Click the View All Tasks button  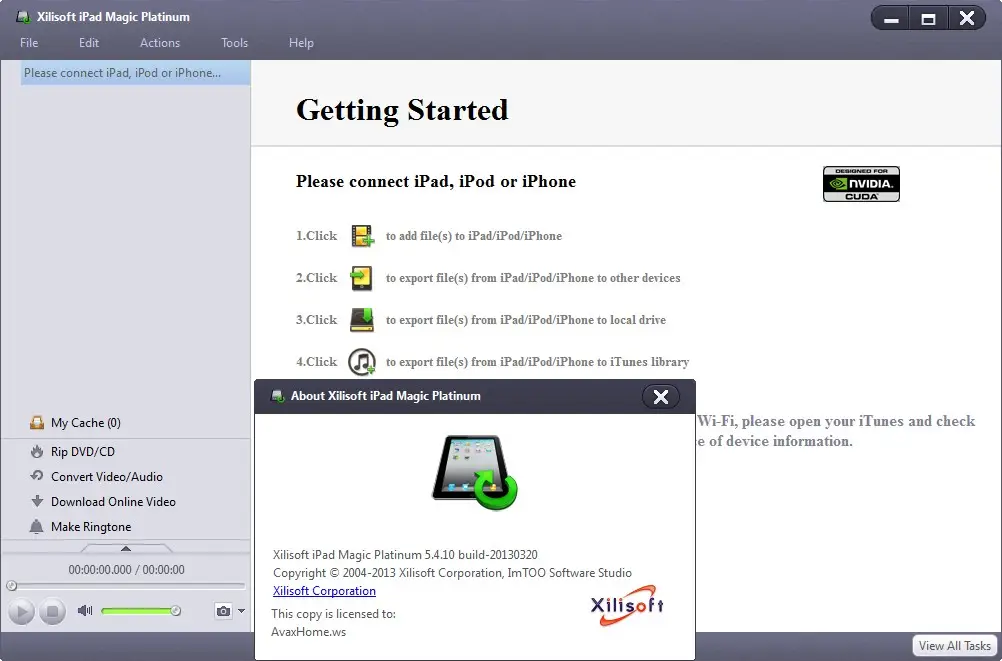(x=955, y=646)
